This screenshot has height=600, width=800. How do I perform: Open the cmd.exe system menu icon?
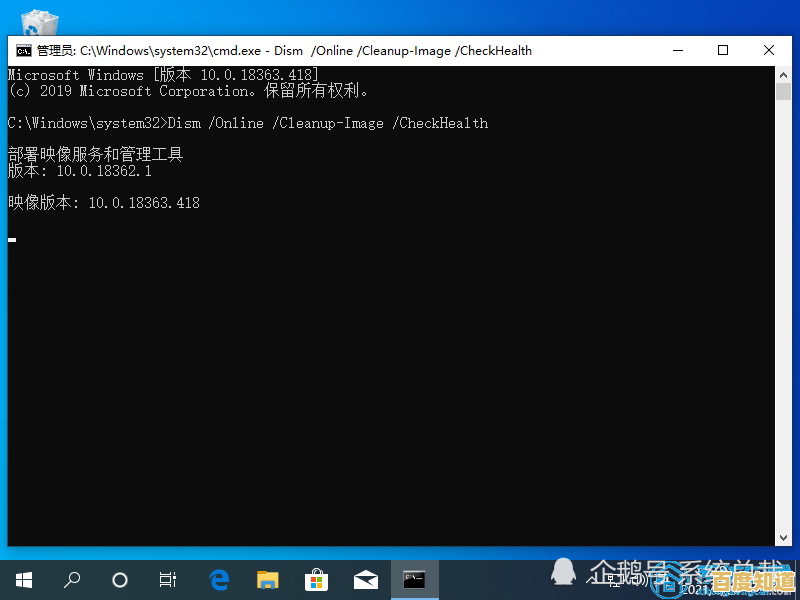(x=18, y=50)
